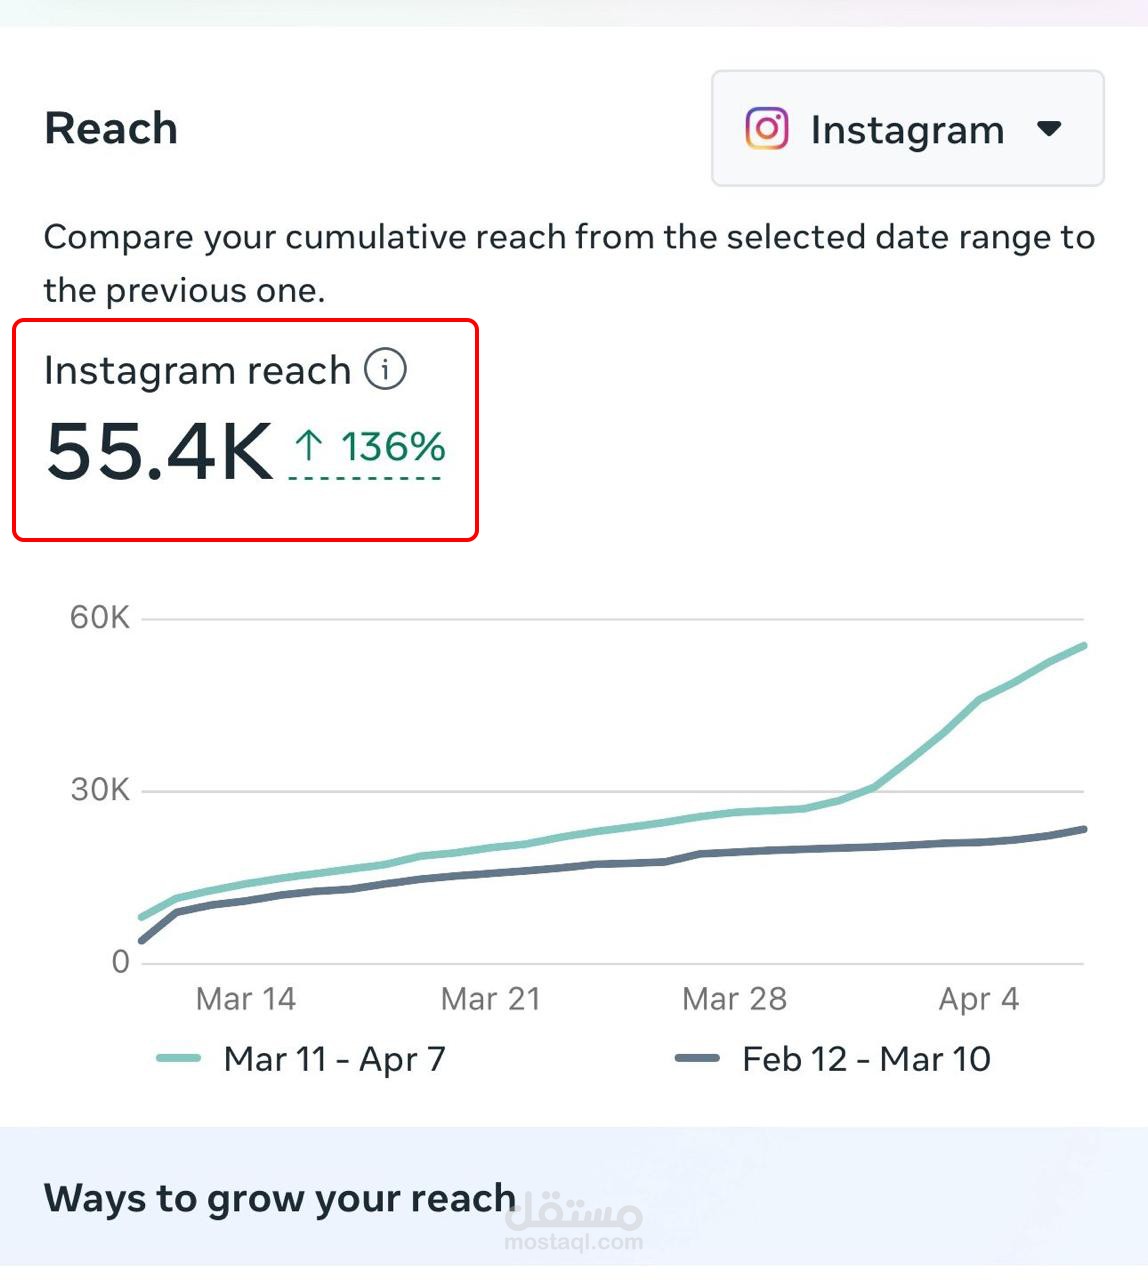Viewport: 1148px width, 1280px height.
Task: Click the dark legend swatch for Feb 12 - Mar 10
Action: pyautogui.click(x=697, y=1058)
